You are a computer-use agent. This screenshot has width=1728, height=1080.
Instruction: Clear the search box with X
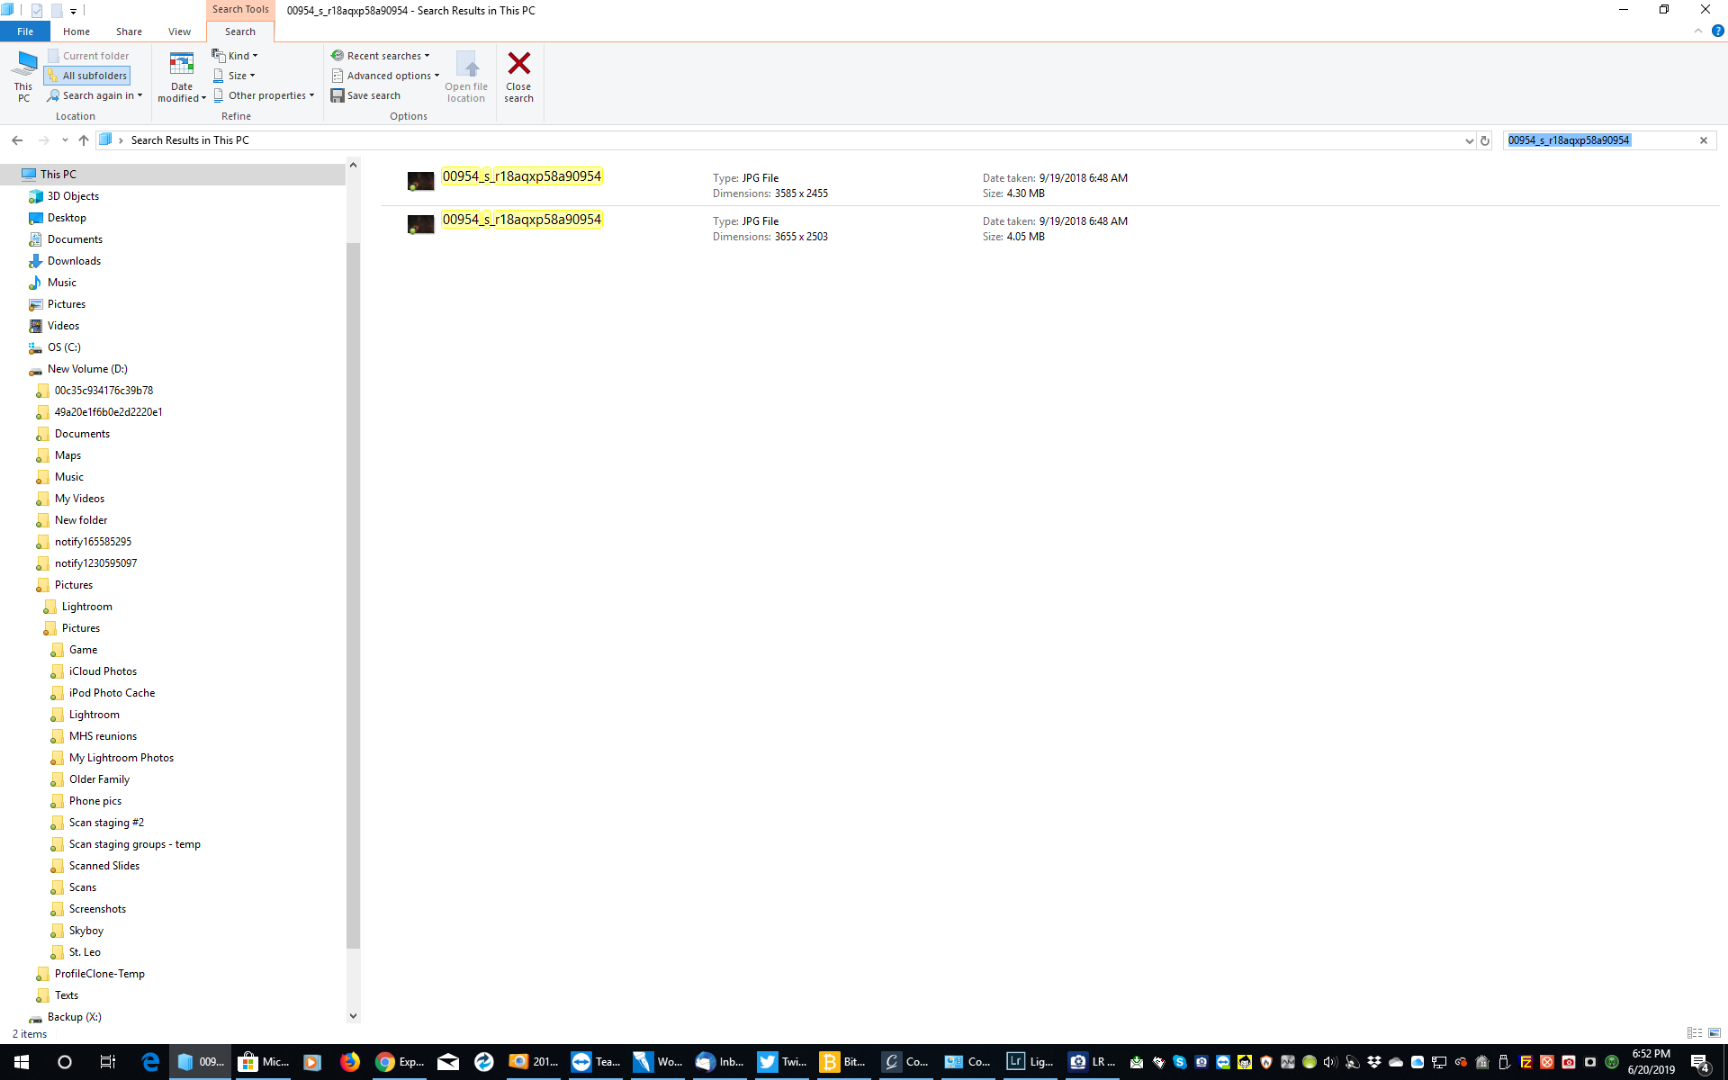pos(1704,141)
